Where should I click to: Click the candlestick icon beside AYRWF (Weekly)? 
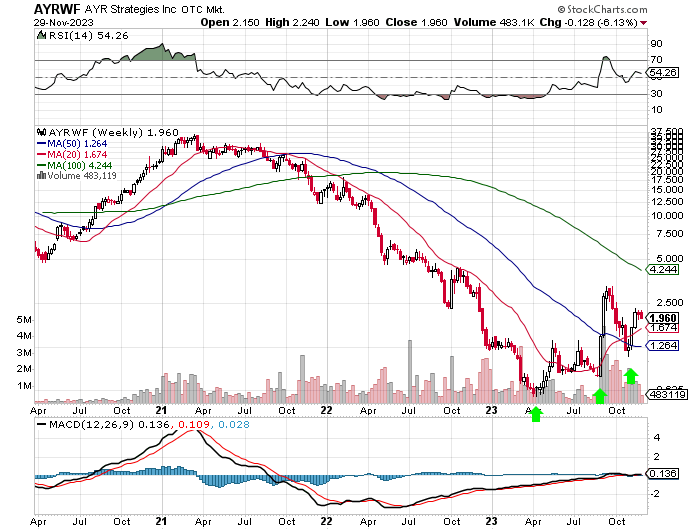(39, 132)
